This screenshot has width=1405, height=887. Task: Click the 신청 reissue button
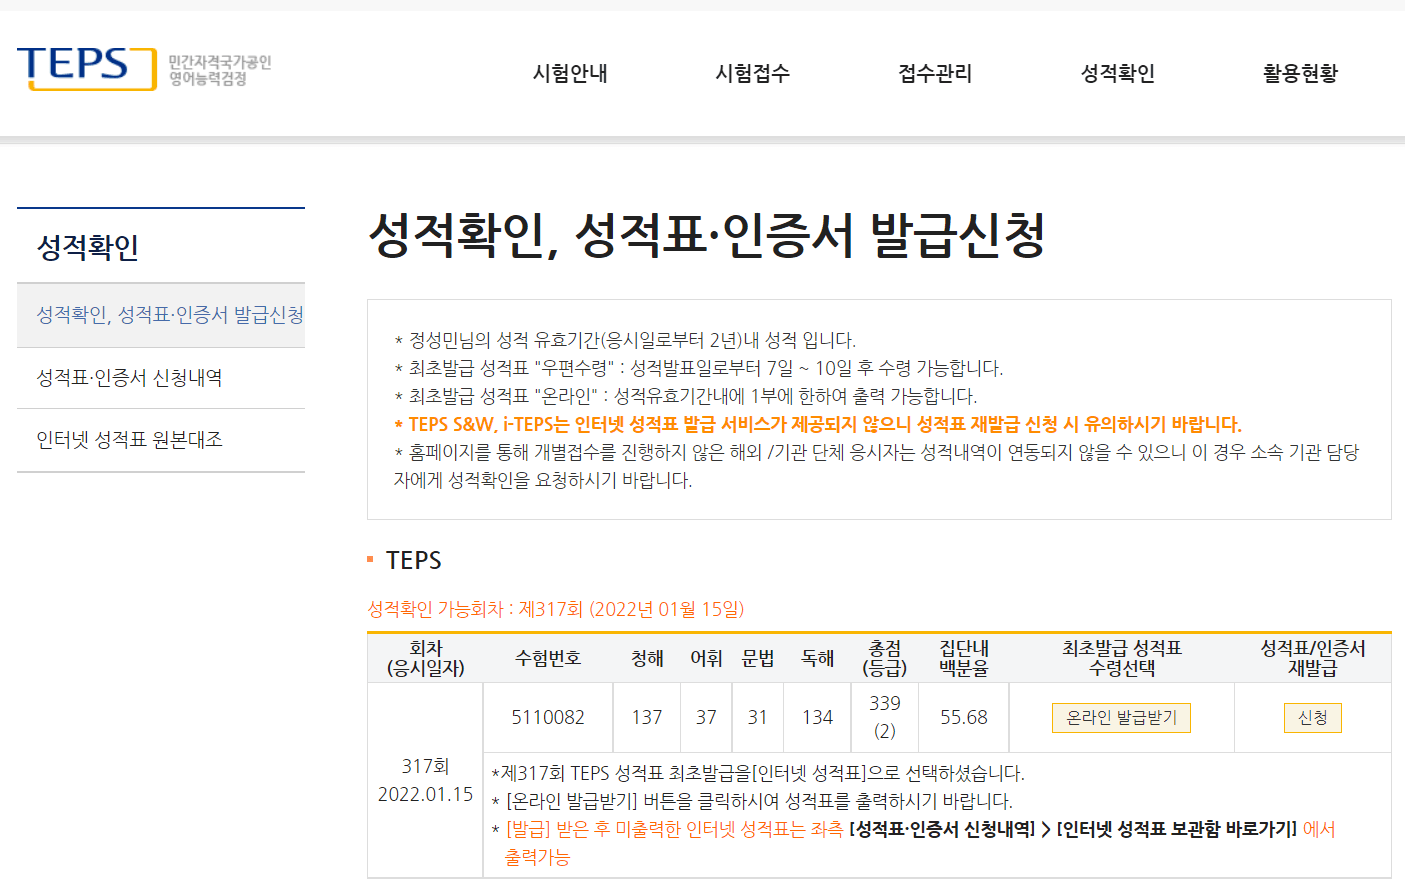(x=1312, y=718)
